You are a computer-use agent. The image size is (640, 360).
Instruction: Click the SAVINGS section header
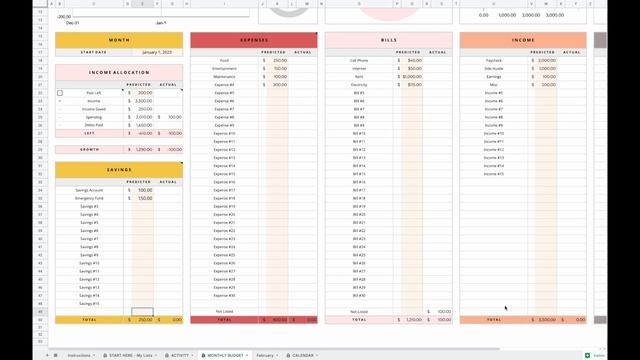click(x=119, y=169)
